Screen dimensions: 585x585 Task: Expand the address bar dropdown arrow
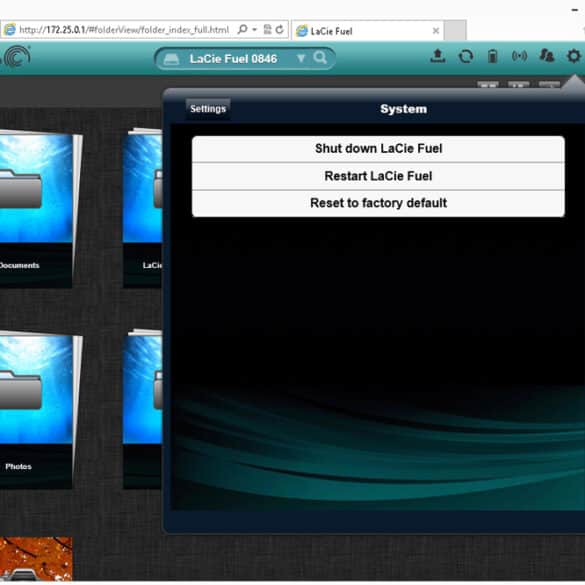255,29
